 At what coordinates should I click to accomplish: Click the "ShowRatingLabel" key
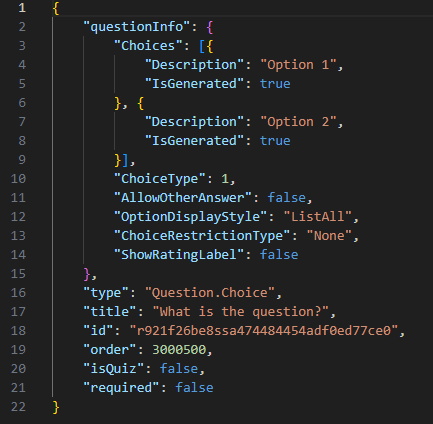coord(179,255)
